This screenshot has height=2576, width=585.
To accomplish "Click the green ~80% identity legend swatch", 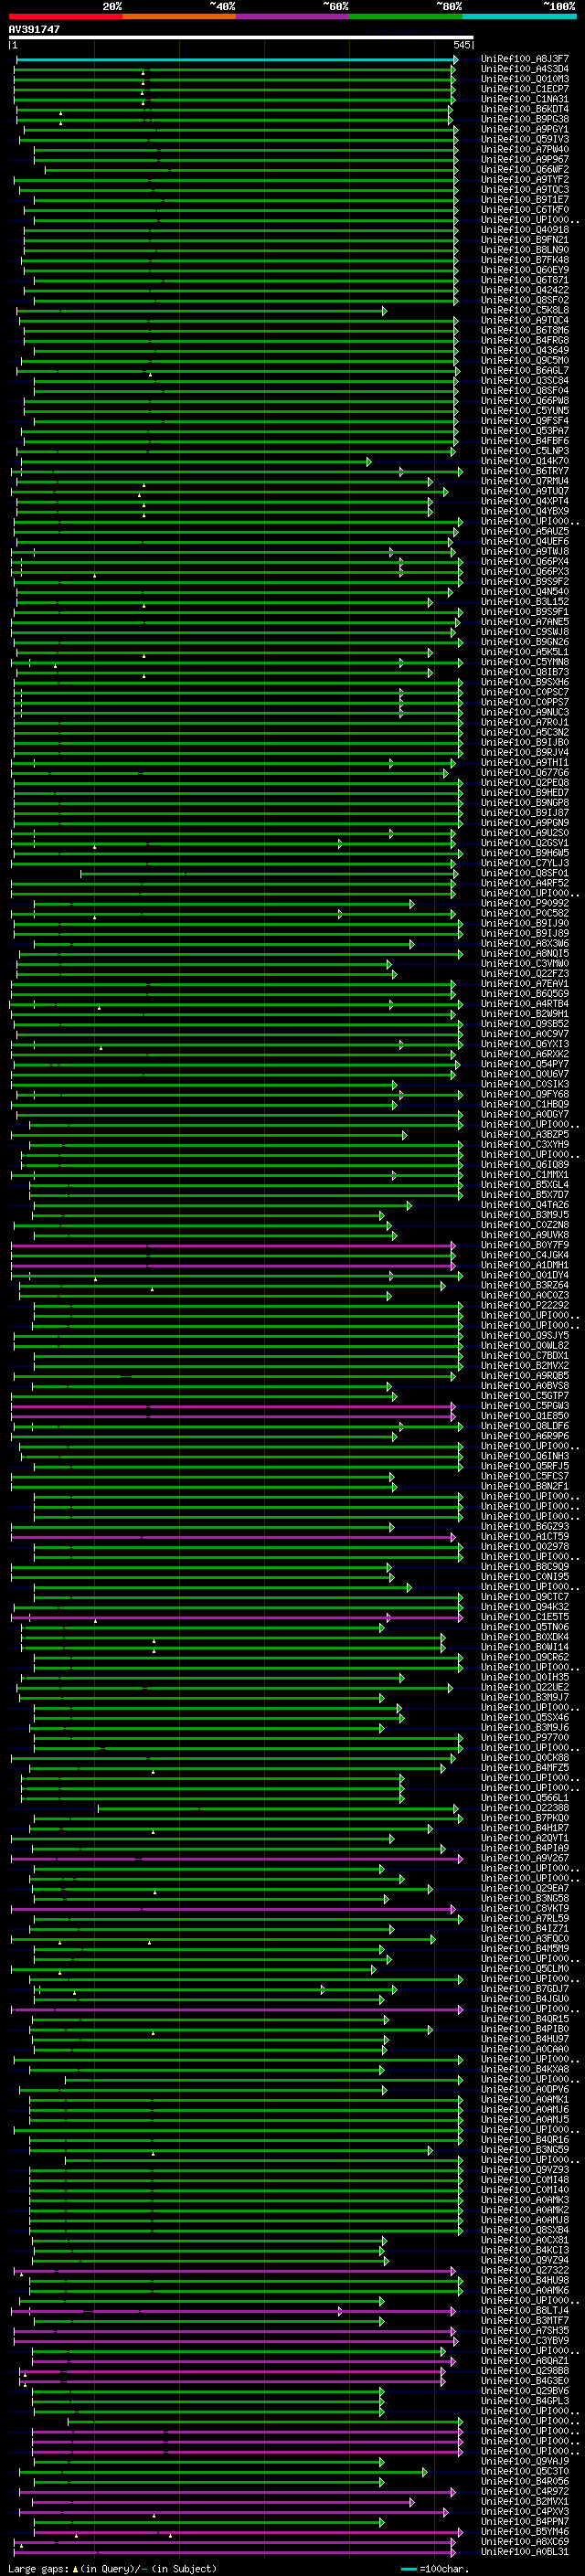I will tap(405, 16).
